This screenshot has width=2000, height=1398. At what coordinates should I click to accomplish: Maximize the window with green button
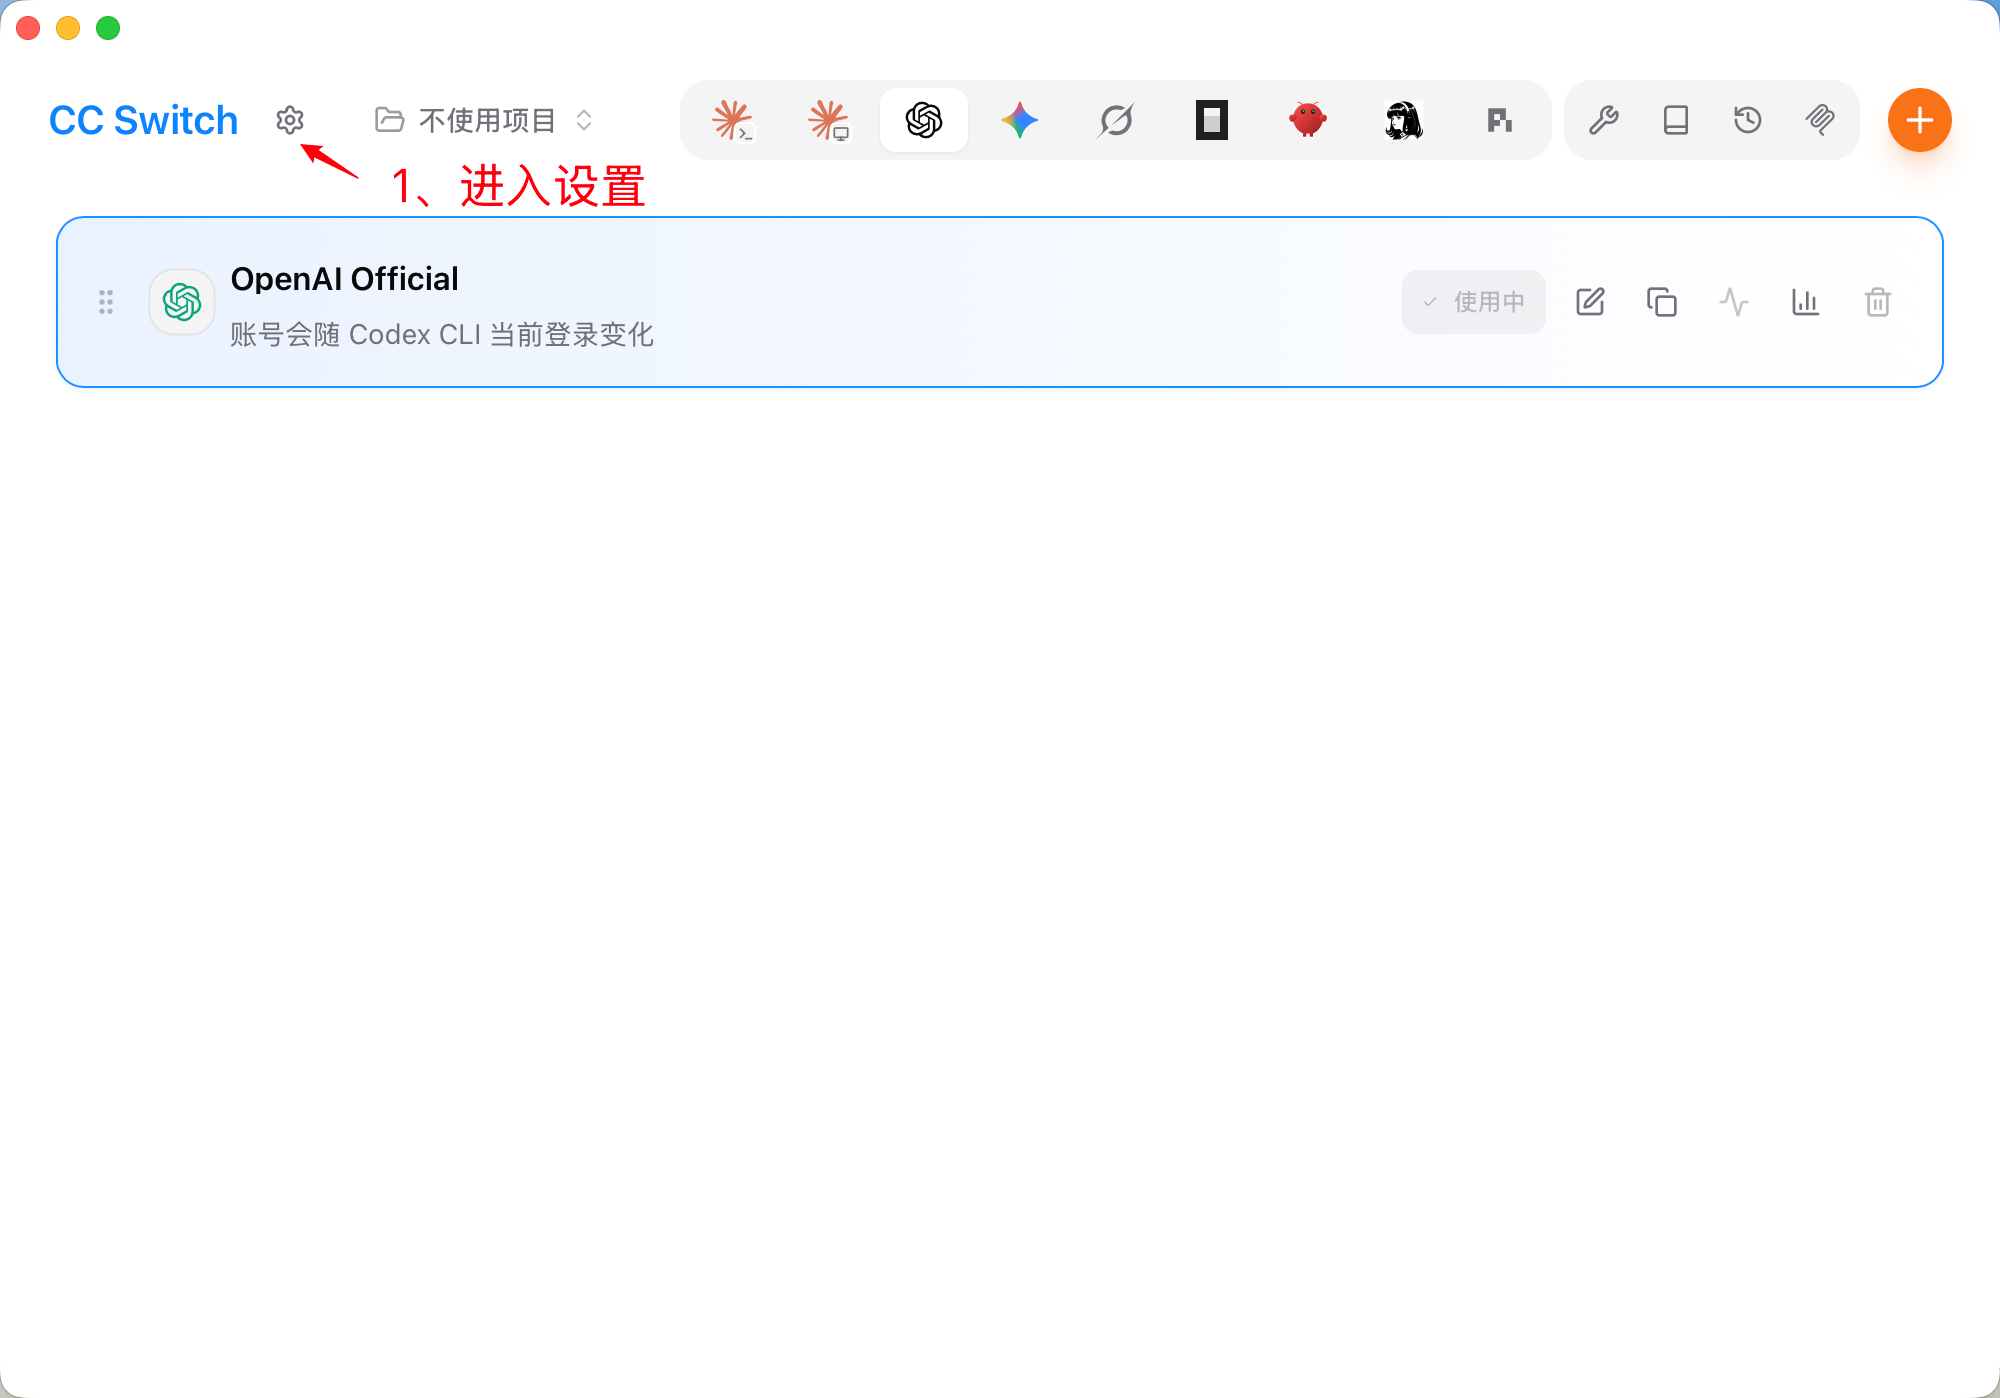click(x=108, y=28)
